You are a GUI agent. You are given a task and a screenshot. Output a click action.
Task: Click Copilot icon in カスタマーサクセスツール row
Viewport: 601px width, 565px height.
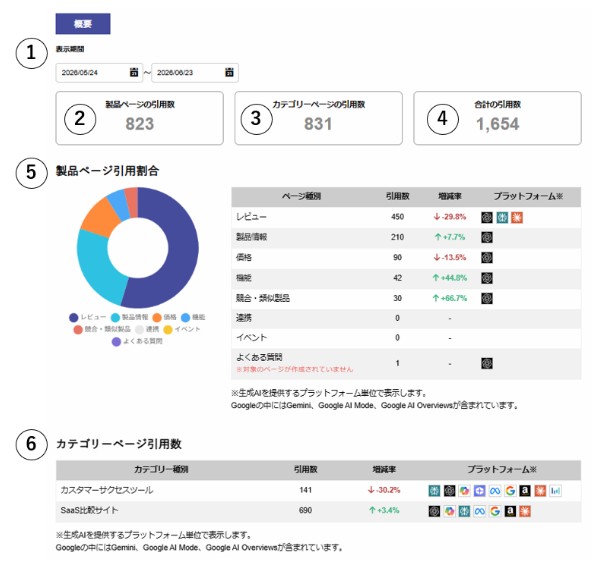click(x=465, y=491)
